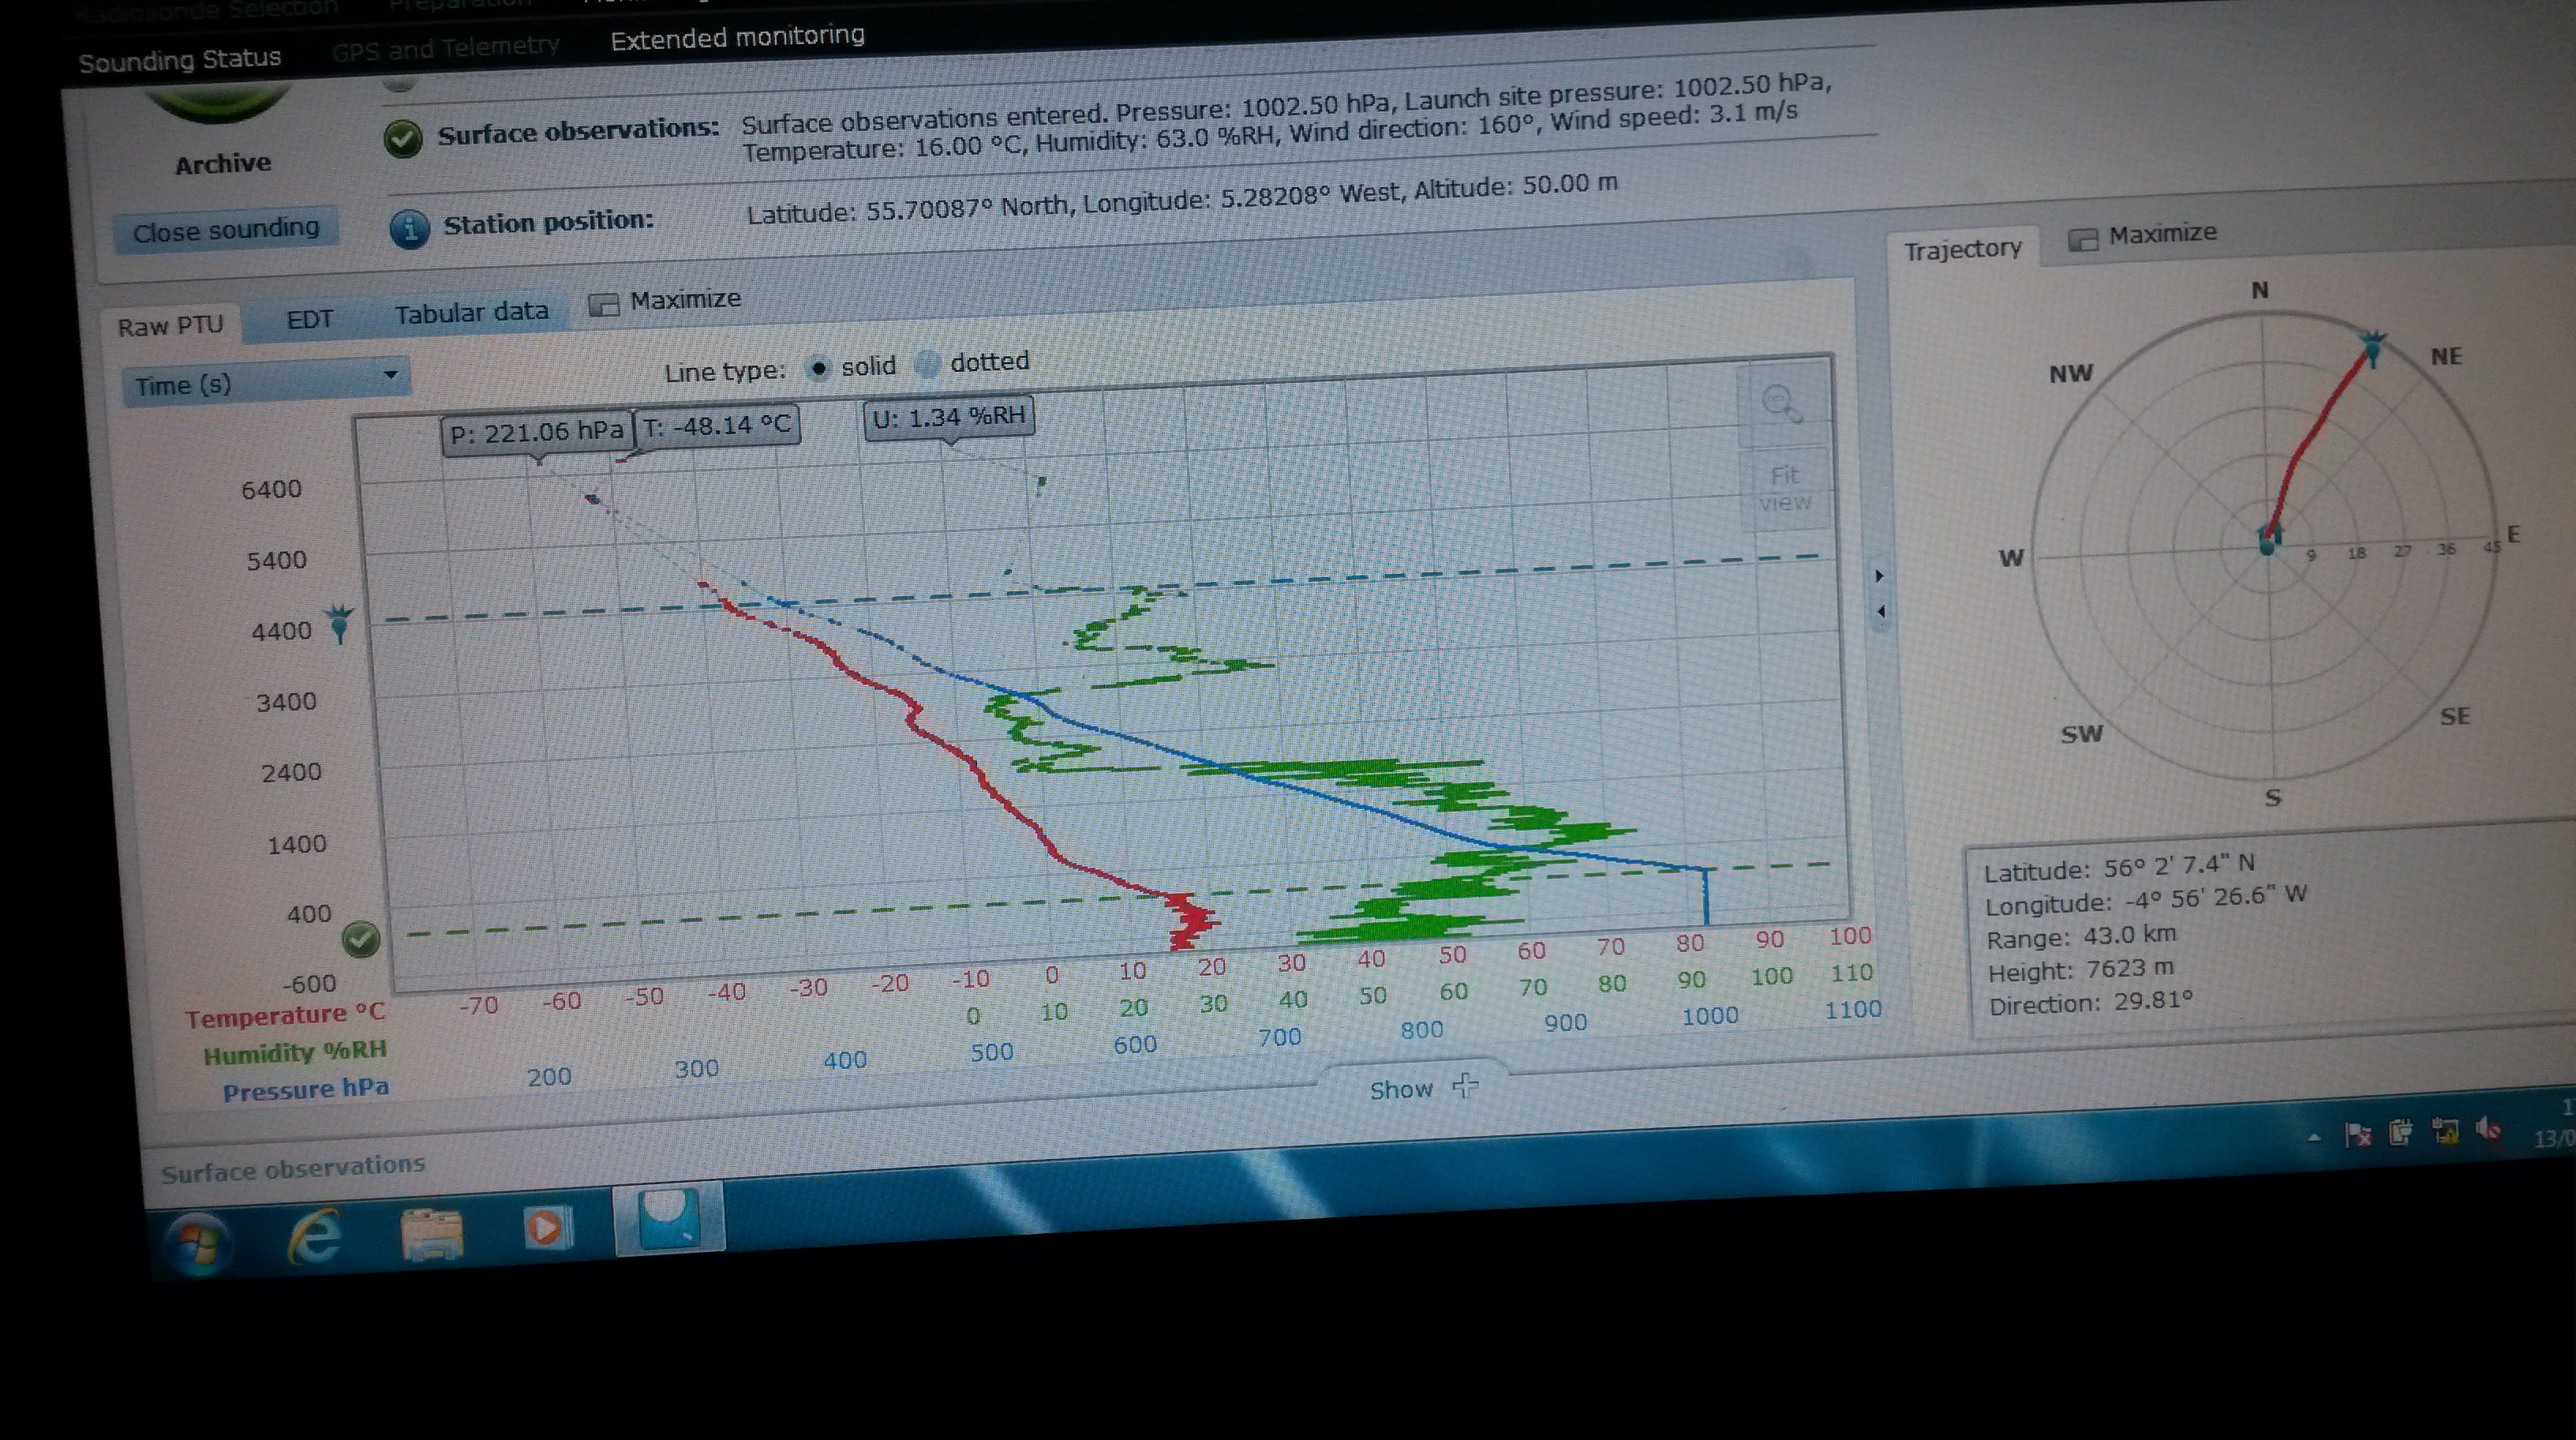This screenshot has width=2576, height=1440.
Task: Switch to the EDT tab
Action: pos(309,320)
